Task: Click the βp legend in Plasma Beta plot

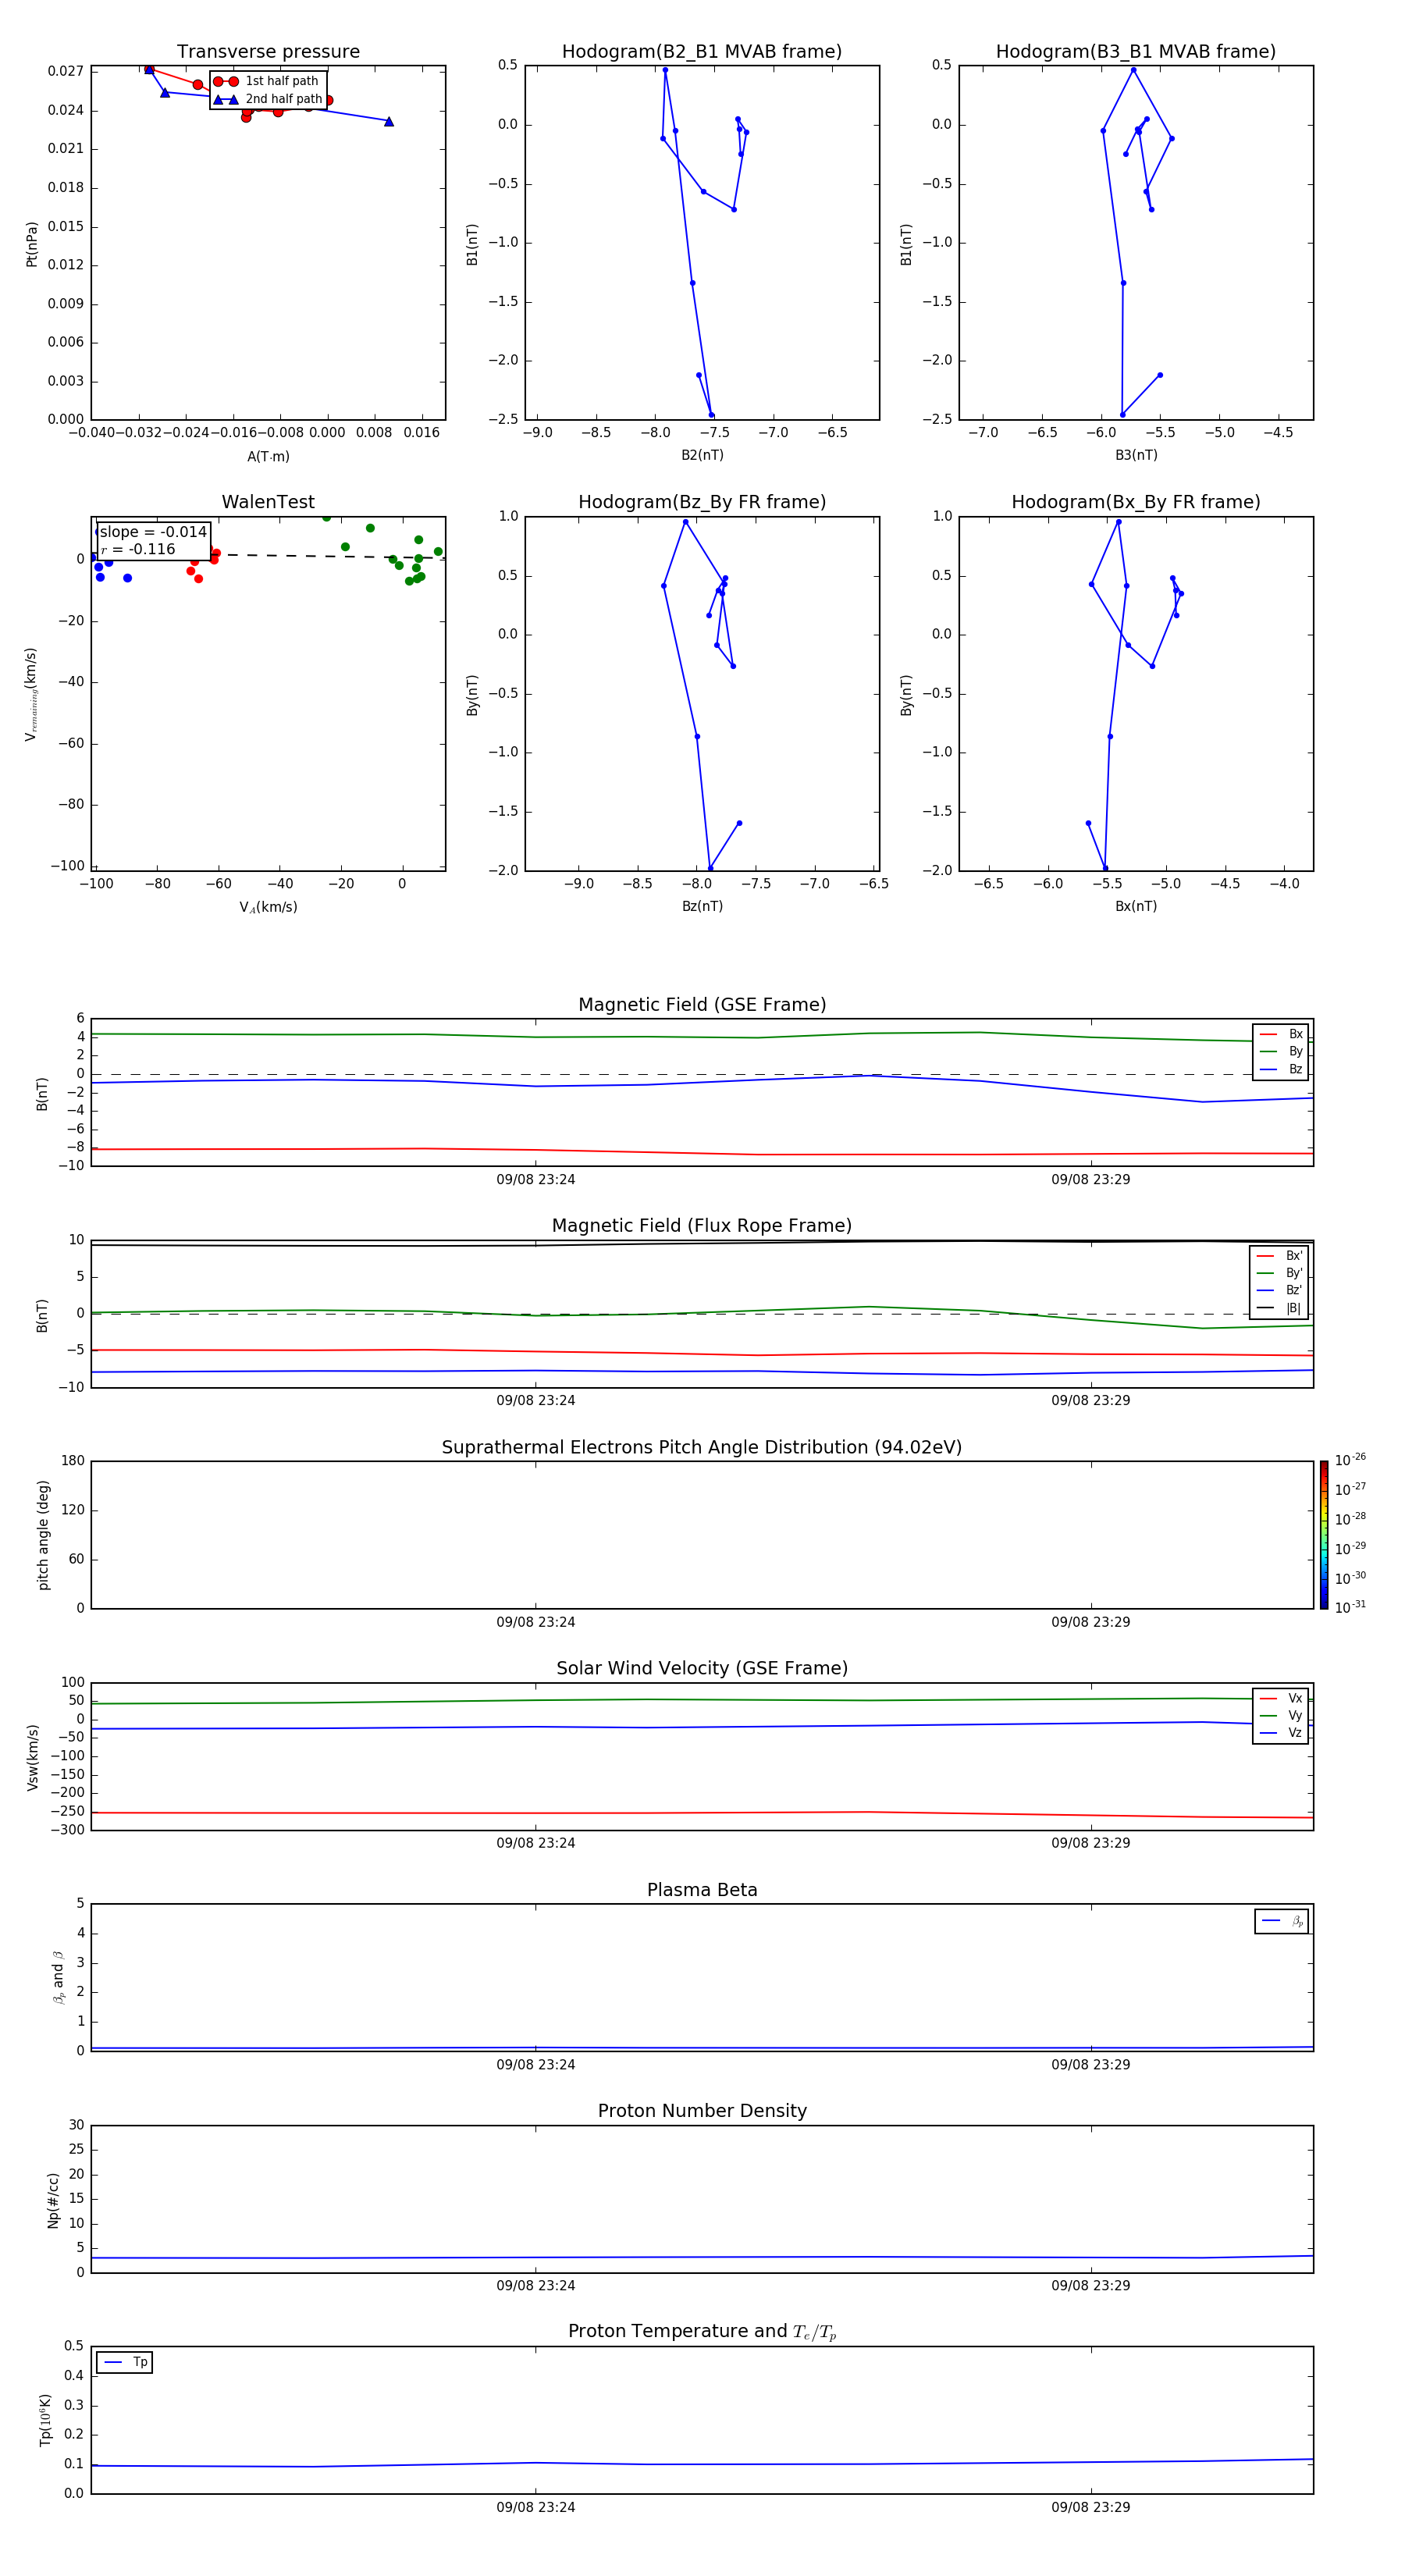Action: [1281, 1921]
